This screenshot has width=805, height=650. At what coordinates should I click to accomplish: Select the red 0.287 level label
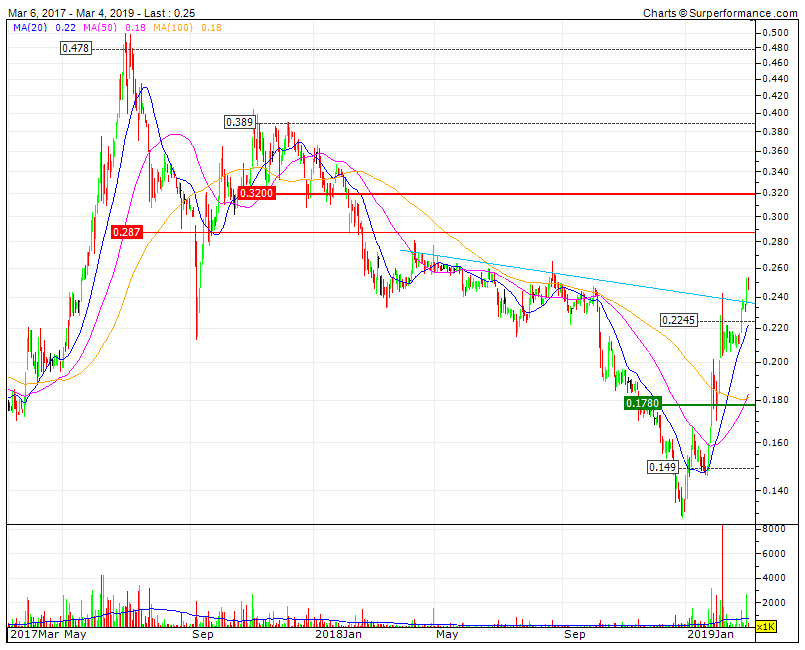(x=126, y=232)
